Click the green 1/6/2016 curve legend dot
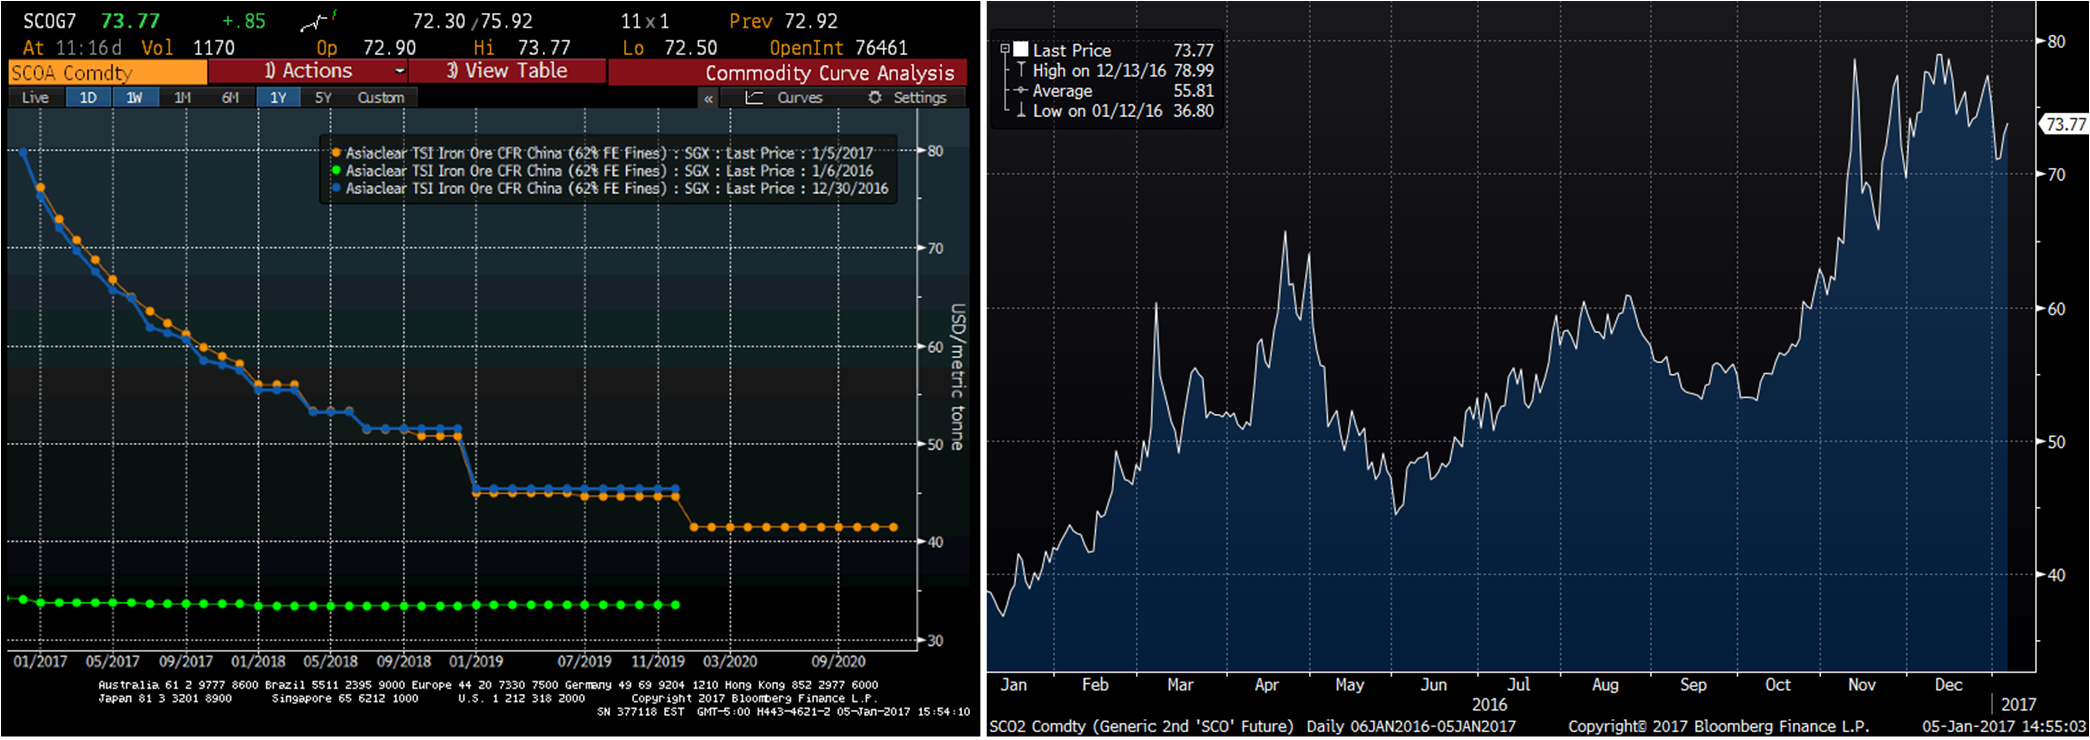The height and width of the screenshot is (740, 2090). (x=336, y=171)
